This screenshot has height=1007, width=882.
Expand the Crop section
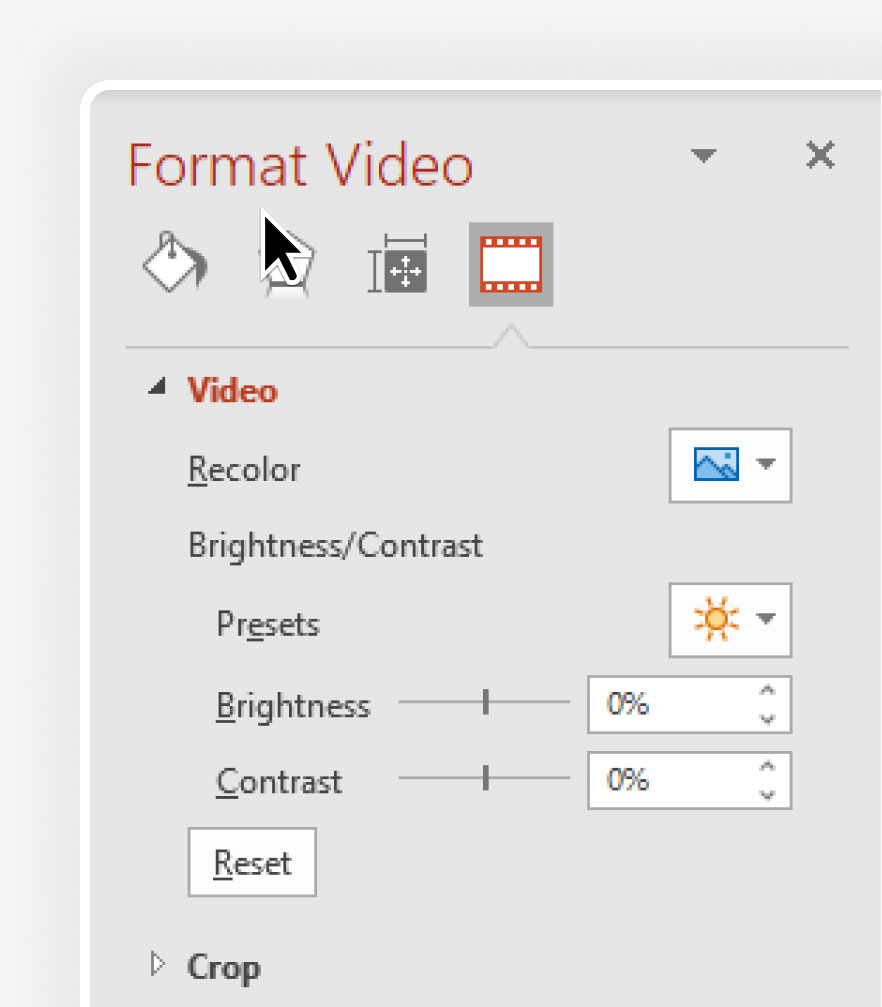[158, 964]
